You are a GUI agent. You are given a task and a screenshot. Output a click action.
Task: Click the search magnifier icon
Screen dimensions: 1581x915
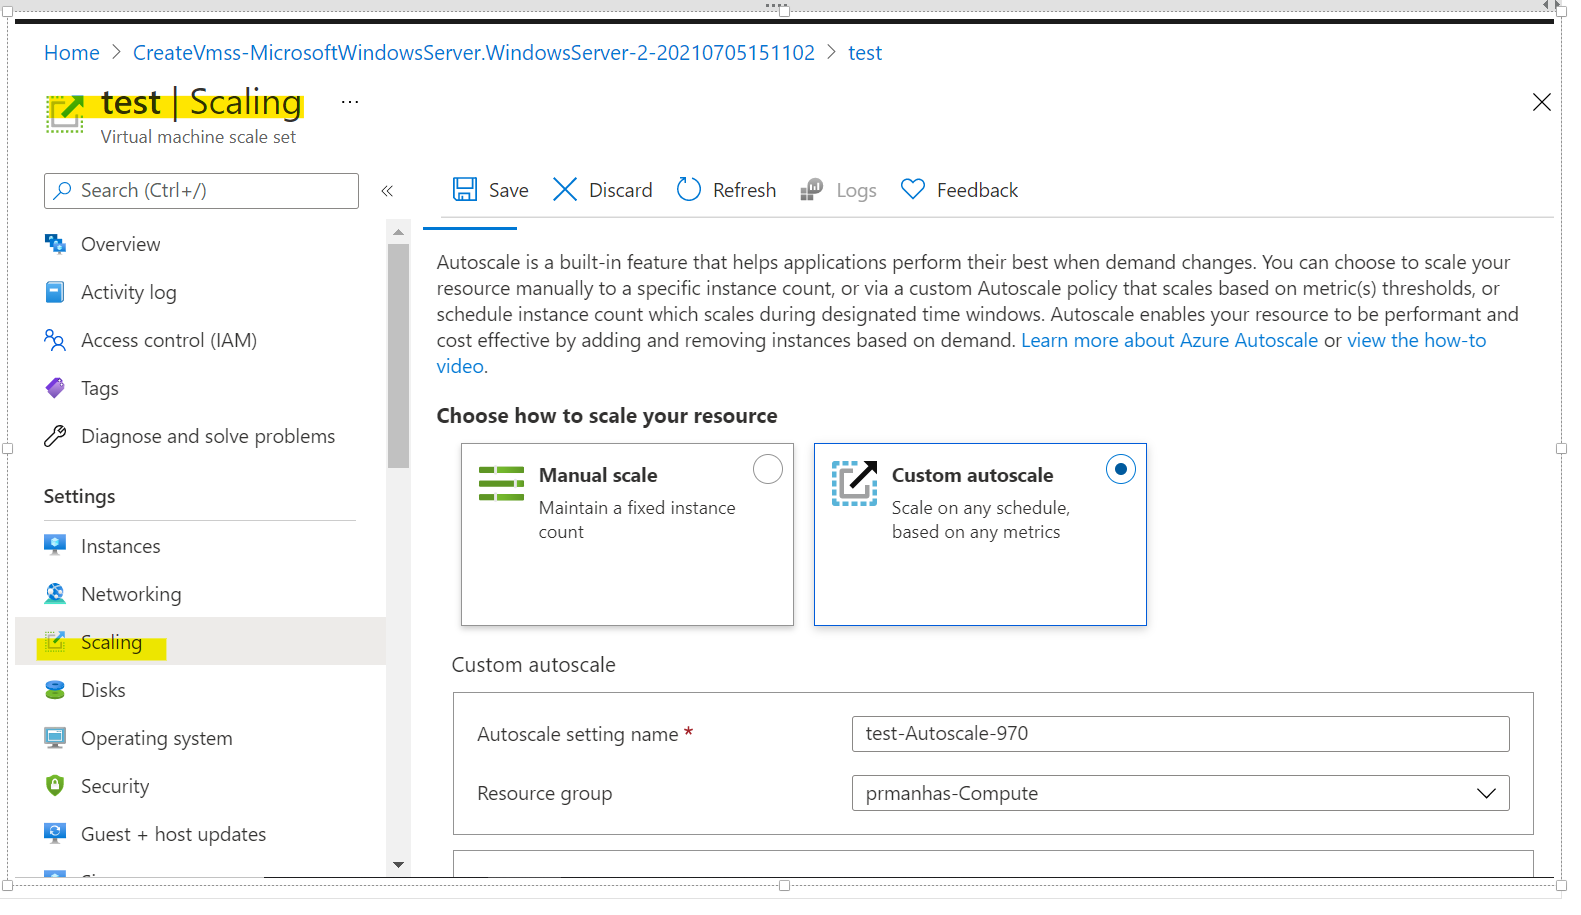(x=63, y=190)
